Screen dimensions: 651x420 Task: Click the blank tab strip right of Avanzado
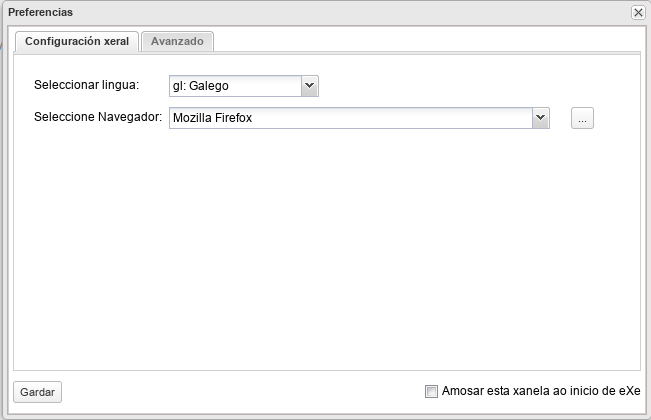pyautogui.click(x=420, y=42)
